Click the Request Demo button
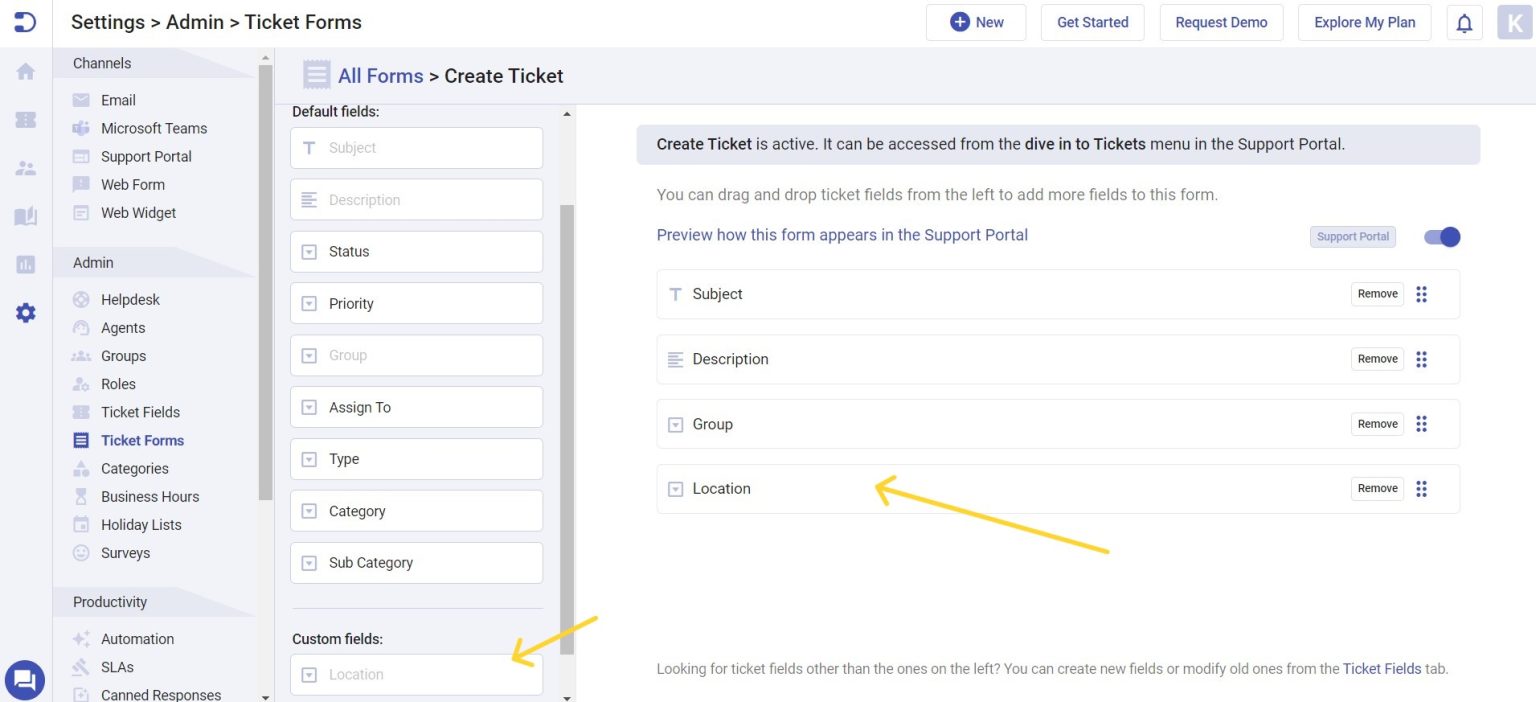Viewport: 1536px width, 702px height. (1221, 22)
